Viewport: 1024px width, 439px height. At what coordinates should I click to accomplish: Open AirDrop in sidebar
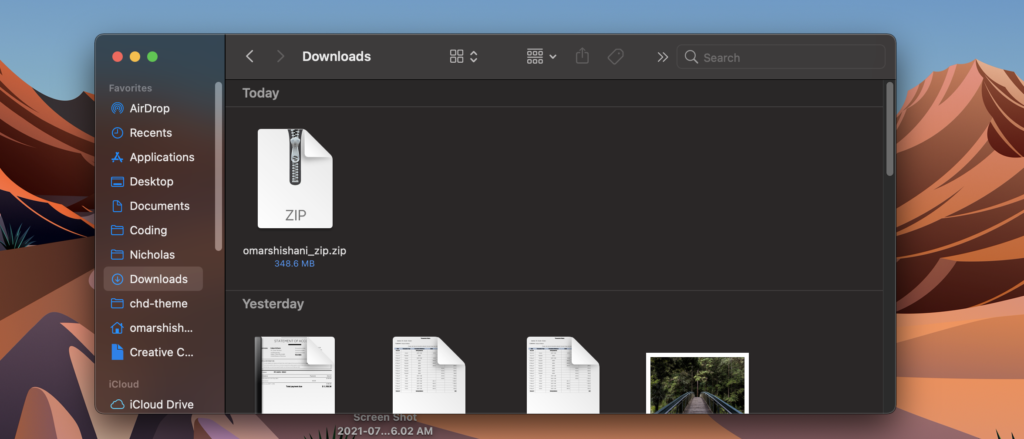pyautogui.click(x=153, y=108)
